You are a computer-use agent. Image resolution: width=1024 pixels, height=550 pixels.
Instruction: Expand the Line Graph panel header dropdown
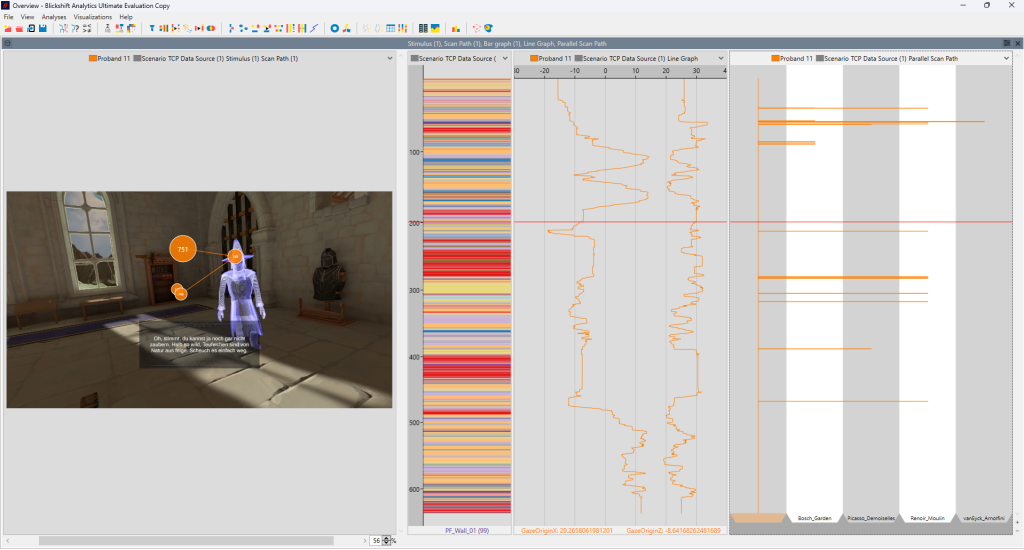click(719, 59)
